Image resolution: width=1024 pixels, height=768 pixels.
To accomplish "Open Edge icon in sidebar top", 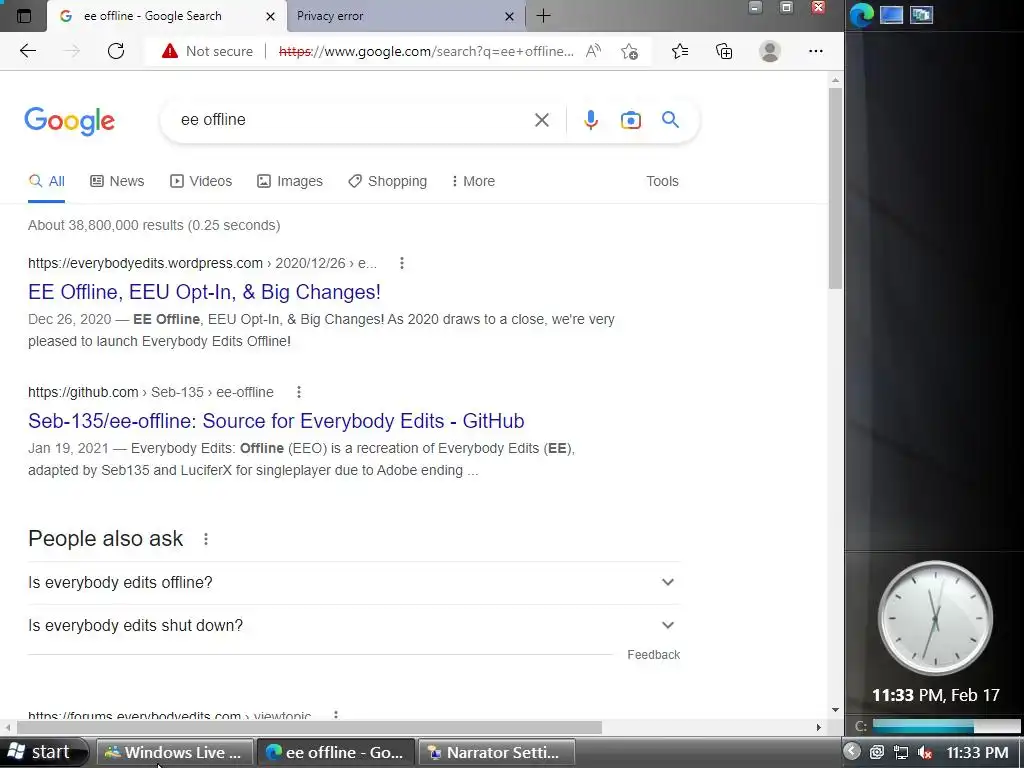I will 862,14.
